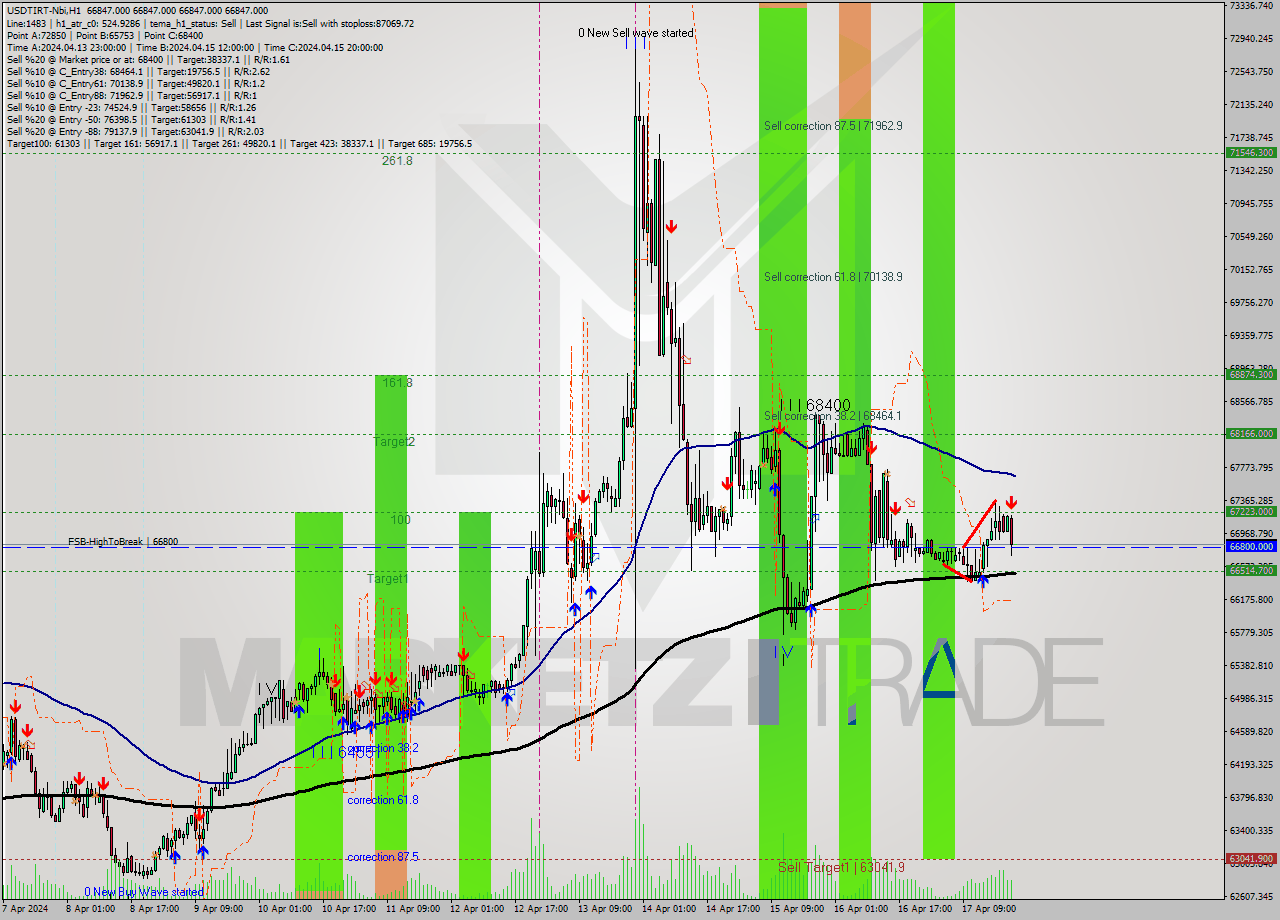Click the green 68166.000 price tag
The width and height of the screenshot is (1280, 920).
point(1250,434)
